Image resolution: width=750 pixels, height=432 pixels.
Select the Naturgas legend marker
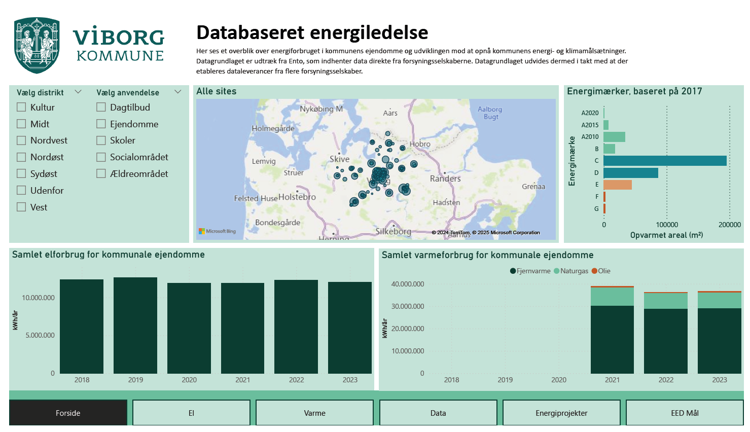pos(556,271)
